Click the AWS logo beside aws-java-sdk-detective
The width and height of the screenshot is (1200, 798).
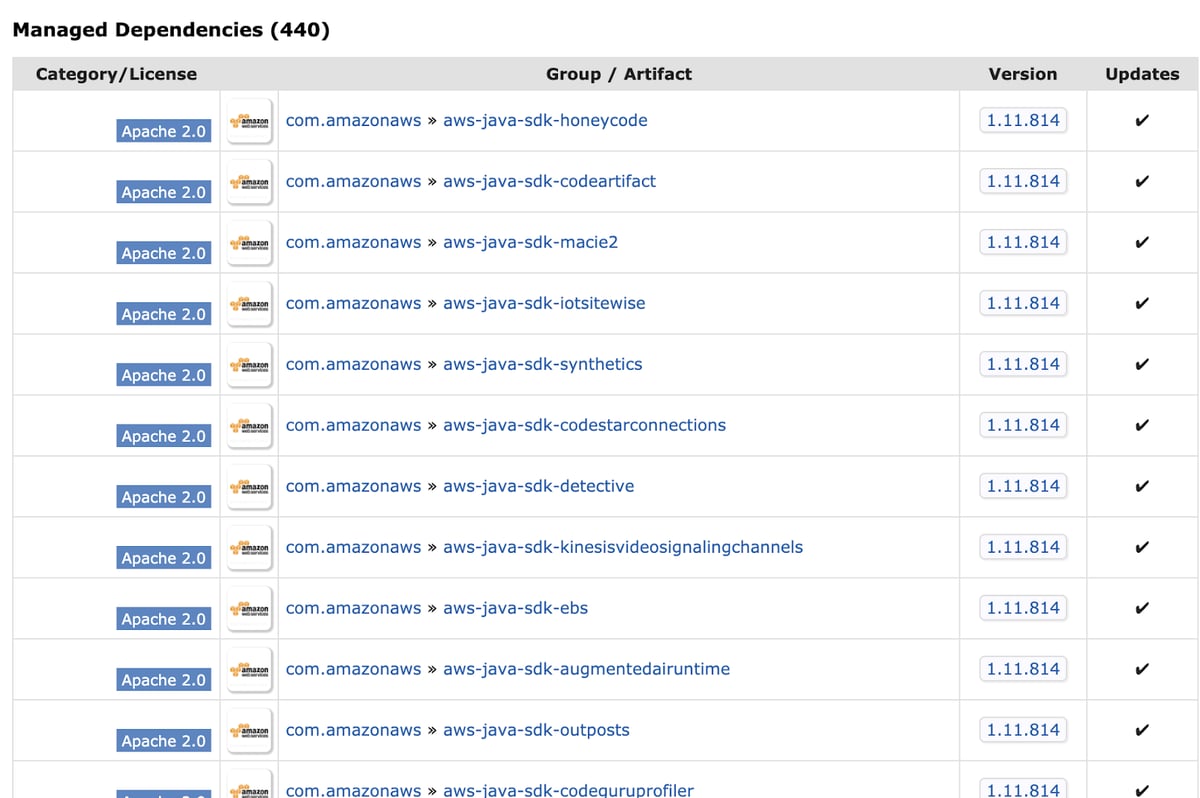[249, 486]
